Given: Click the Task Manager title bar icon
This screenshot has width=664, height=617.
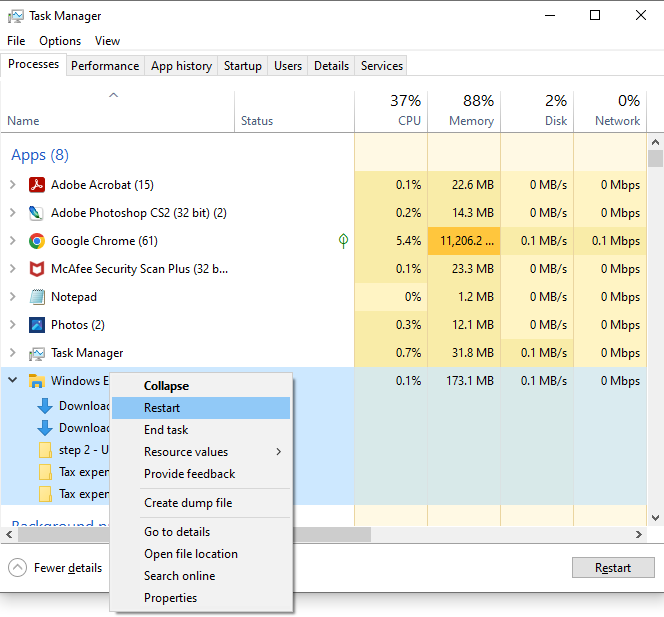Looking at the screenshot, I should [16, 16].
